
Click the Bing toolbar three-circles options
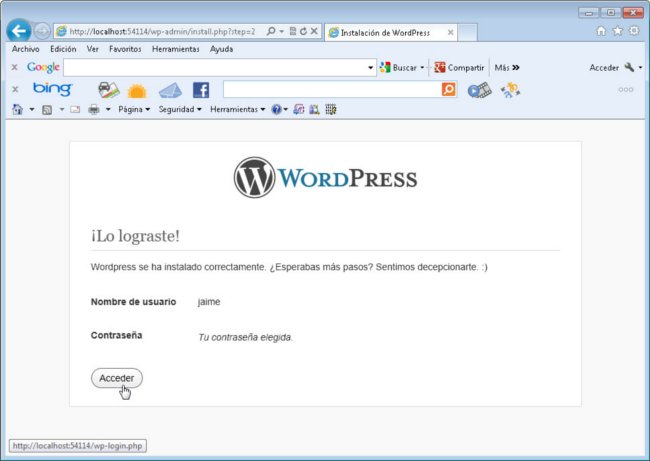click(x=626, y=90)
